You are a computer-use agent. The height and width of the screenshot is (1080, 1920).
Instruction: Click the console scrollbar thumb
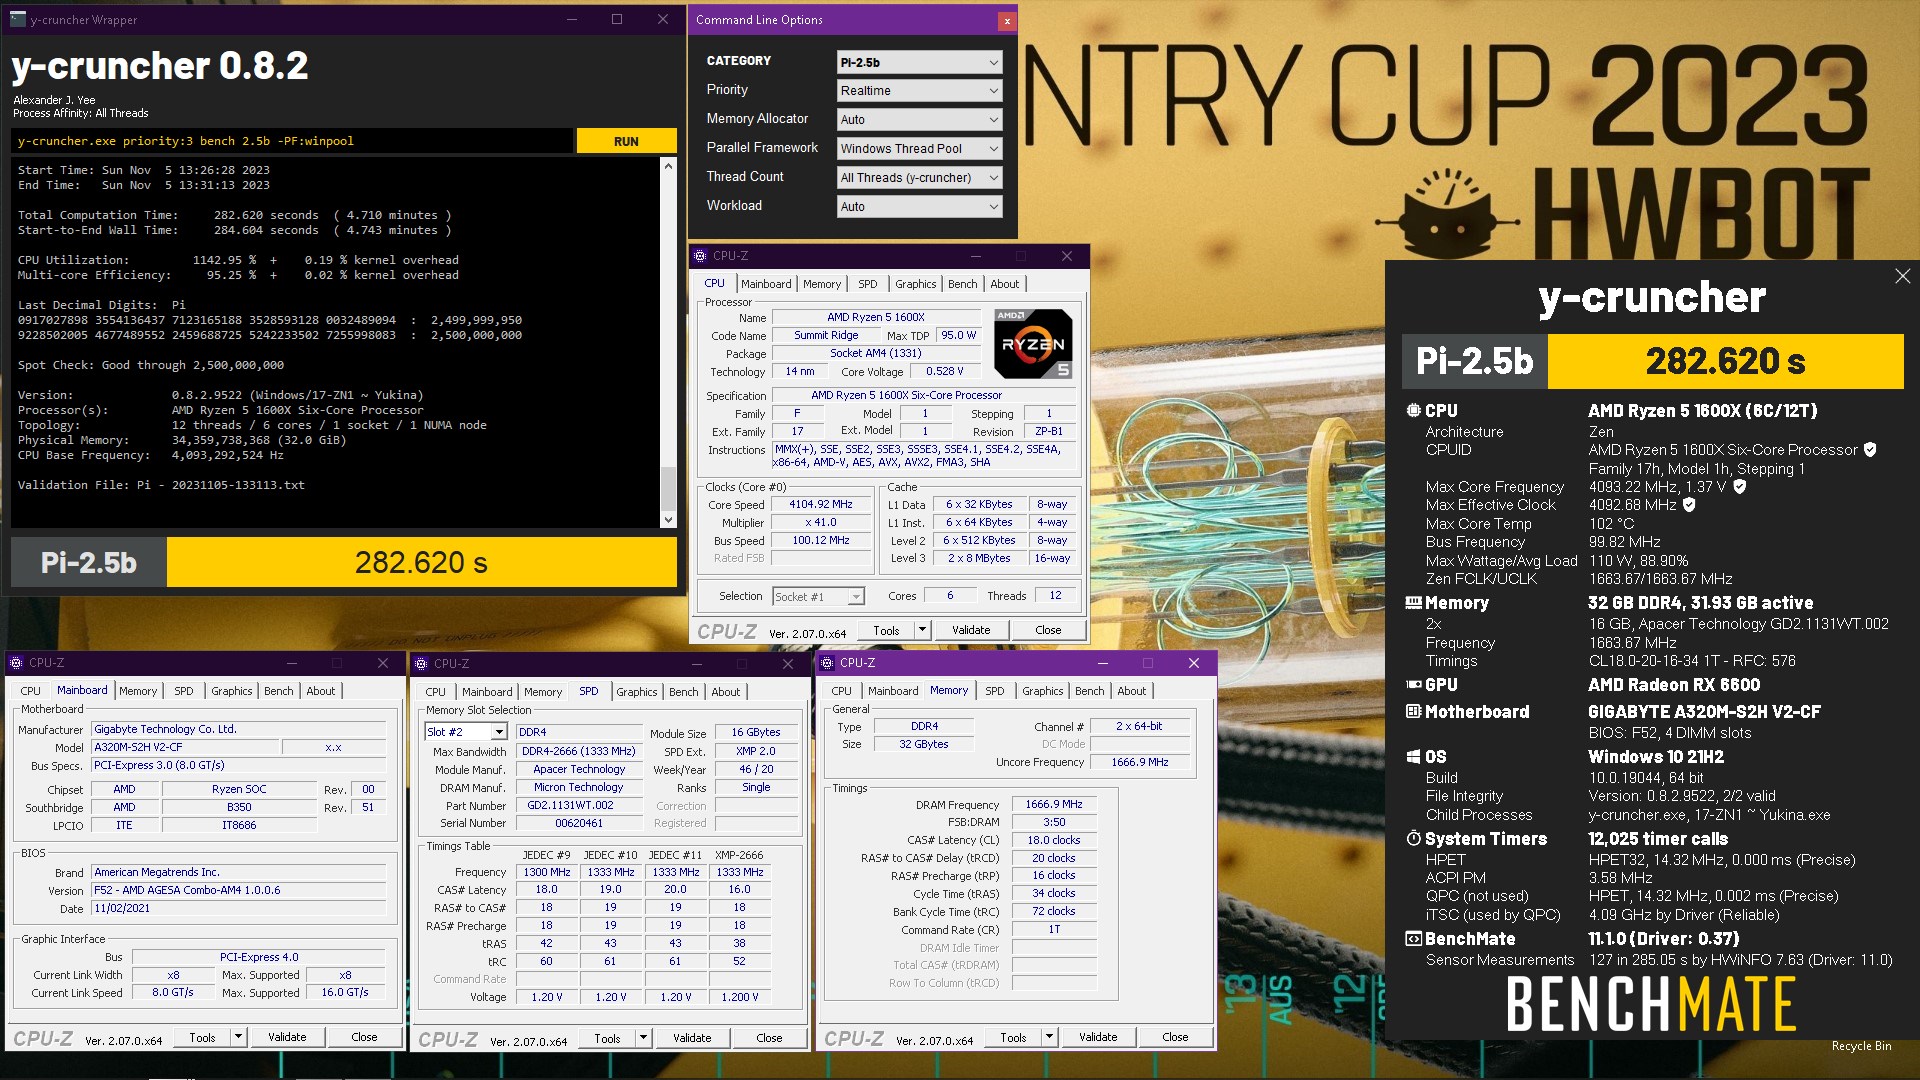coord(668,488)
